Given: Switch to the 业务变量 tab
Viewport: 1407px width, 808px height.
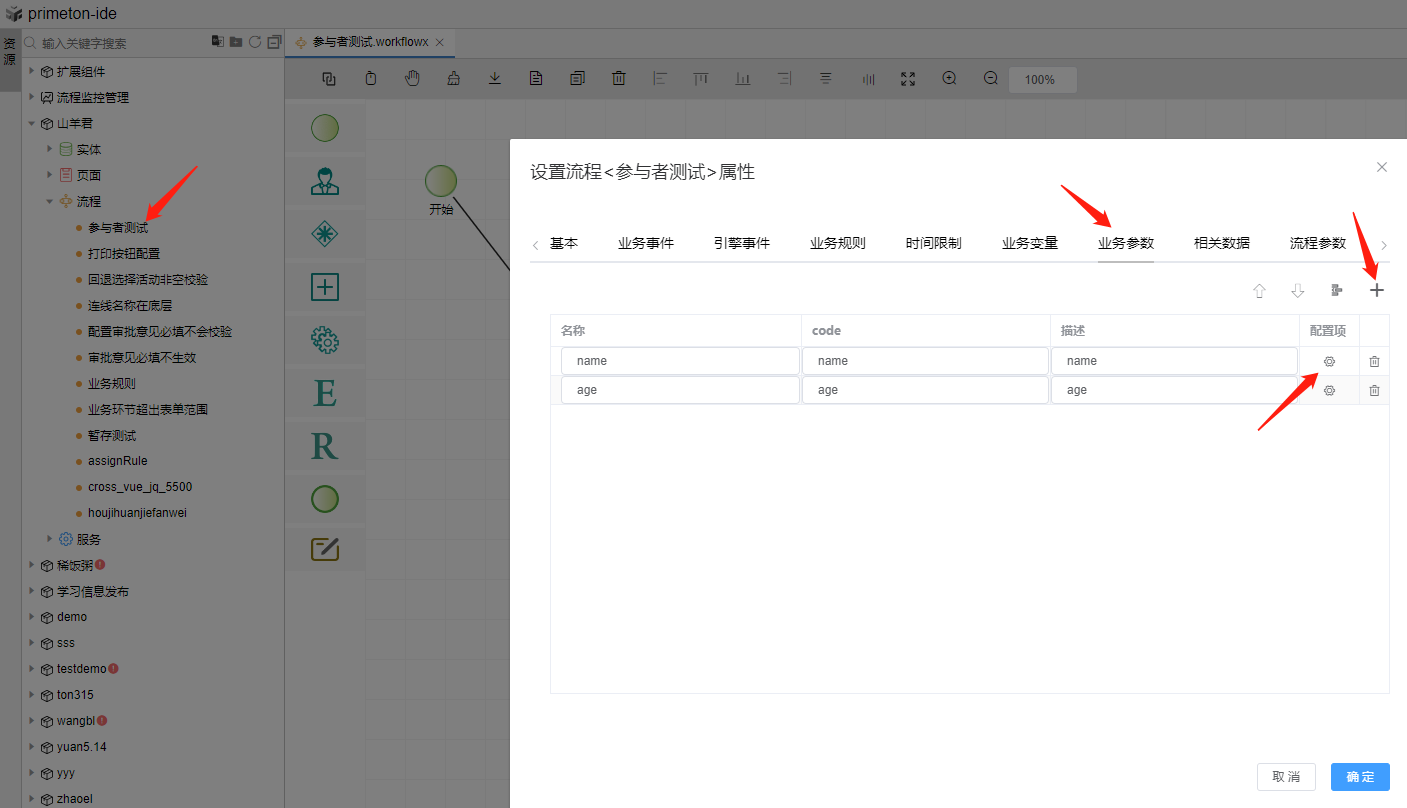Looking at the screenshot, I should 1030,243.
